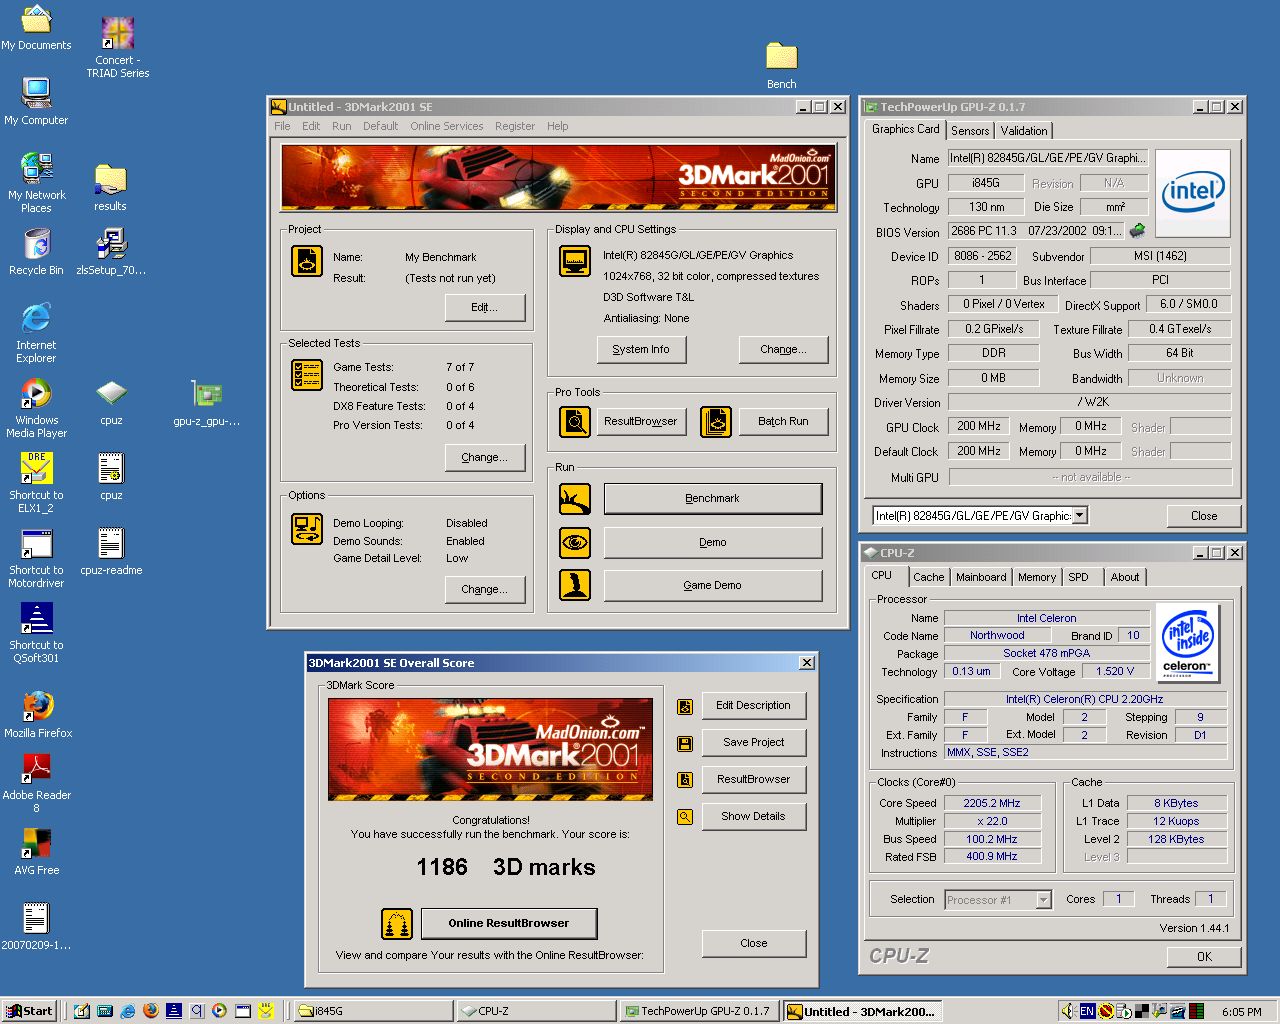This screenshot has width=1280, height=1024.
Task: Open the results folder on desktop
Action: pos(110,179)
